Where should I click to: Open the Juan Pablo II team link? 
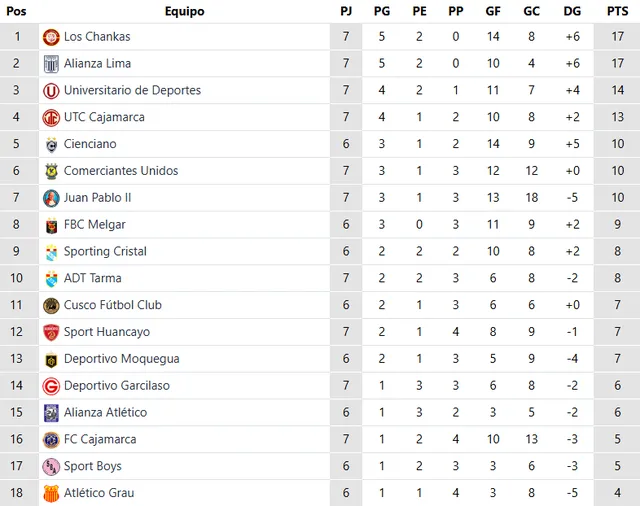point(97,198)
